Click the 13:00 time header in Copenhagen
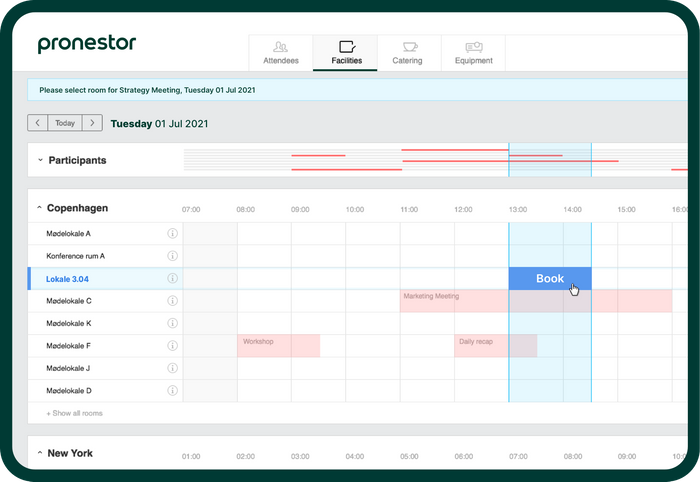This screenshot has height=482, width=700. point(518,209)
